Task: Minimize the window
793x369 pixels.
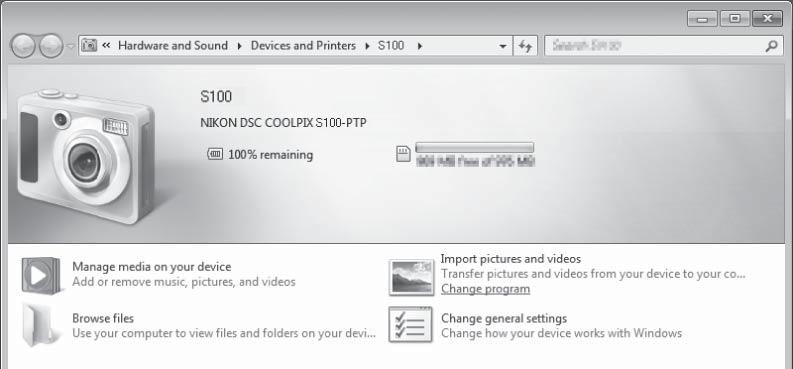Action: click(x=702, y=19)
